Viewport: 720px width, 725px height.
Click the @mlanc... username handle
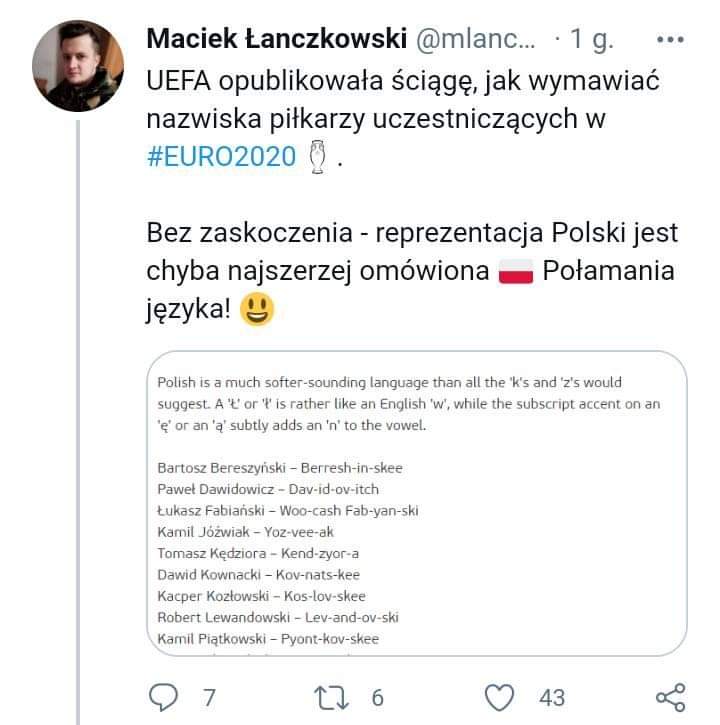click(475, 40)
